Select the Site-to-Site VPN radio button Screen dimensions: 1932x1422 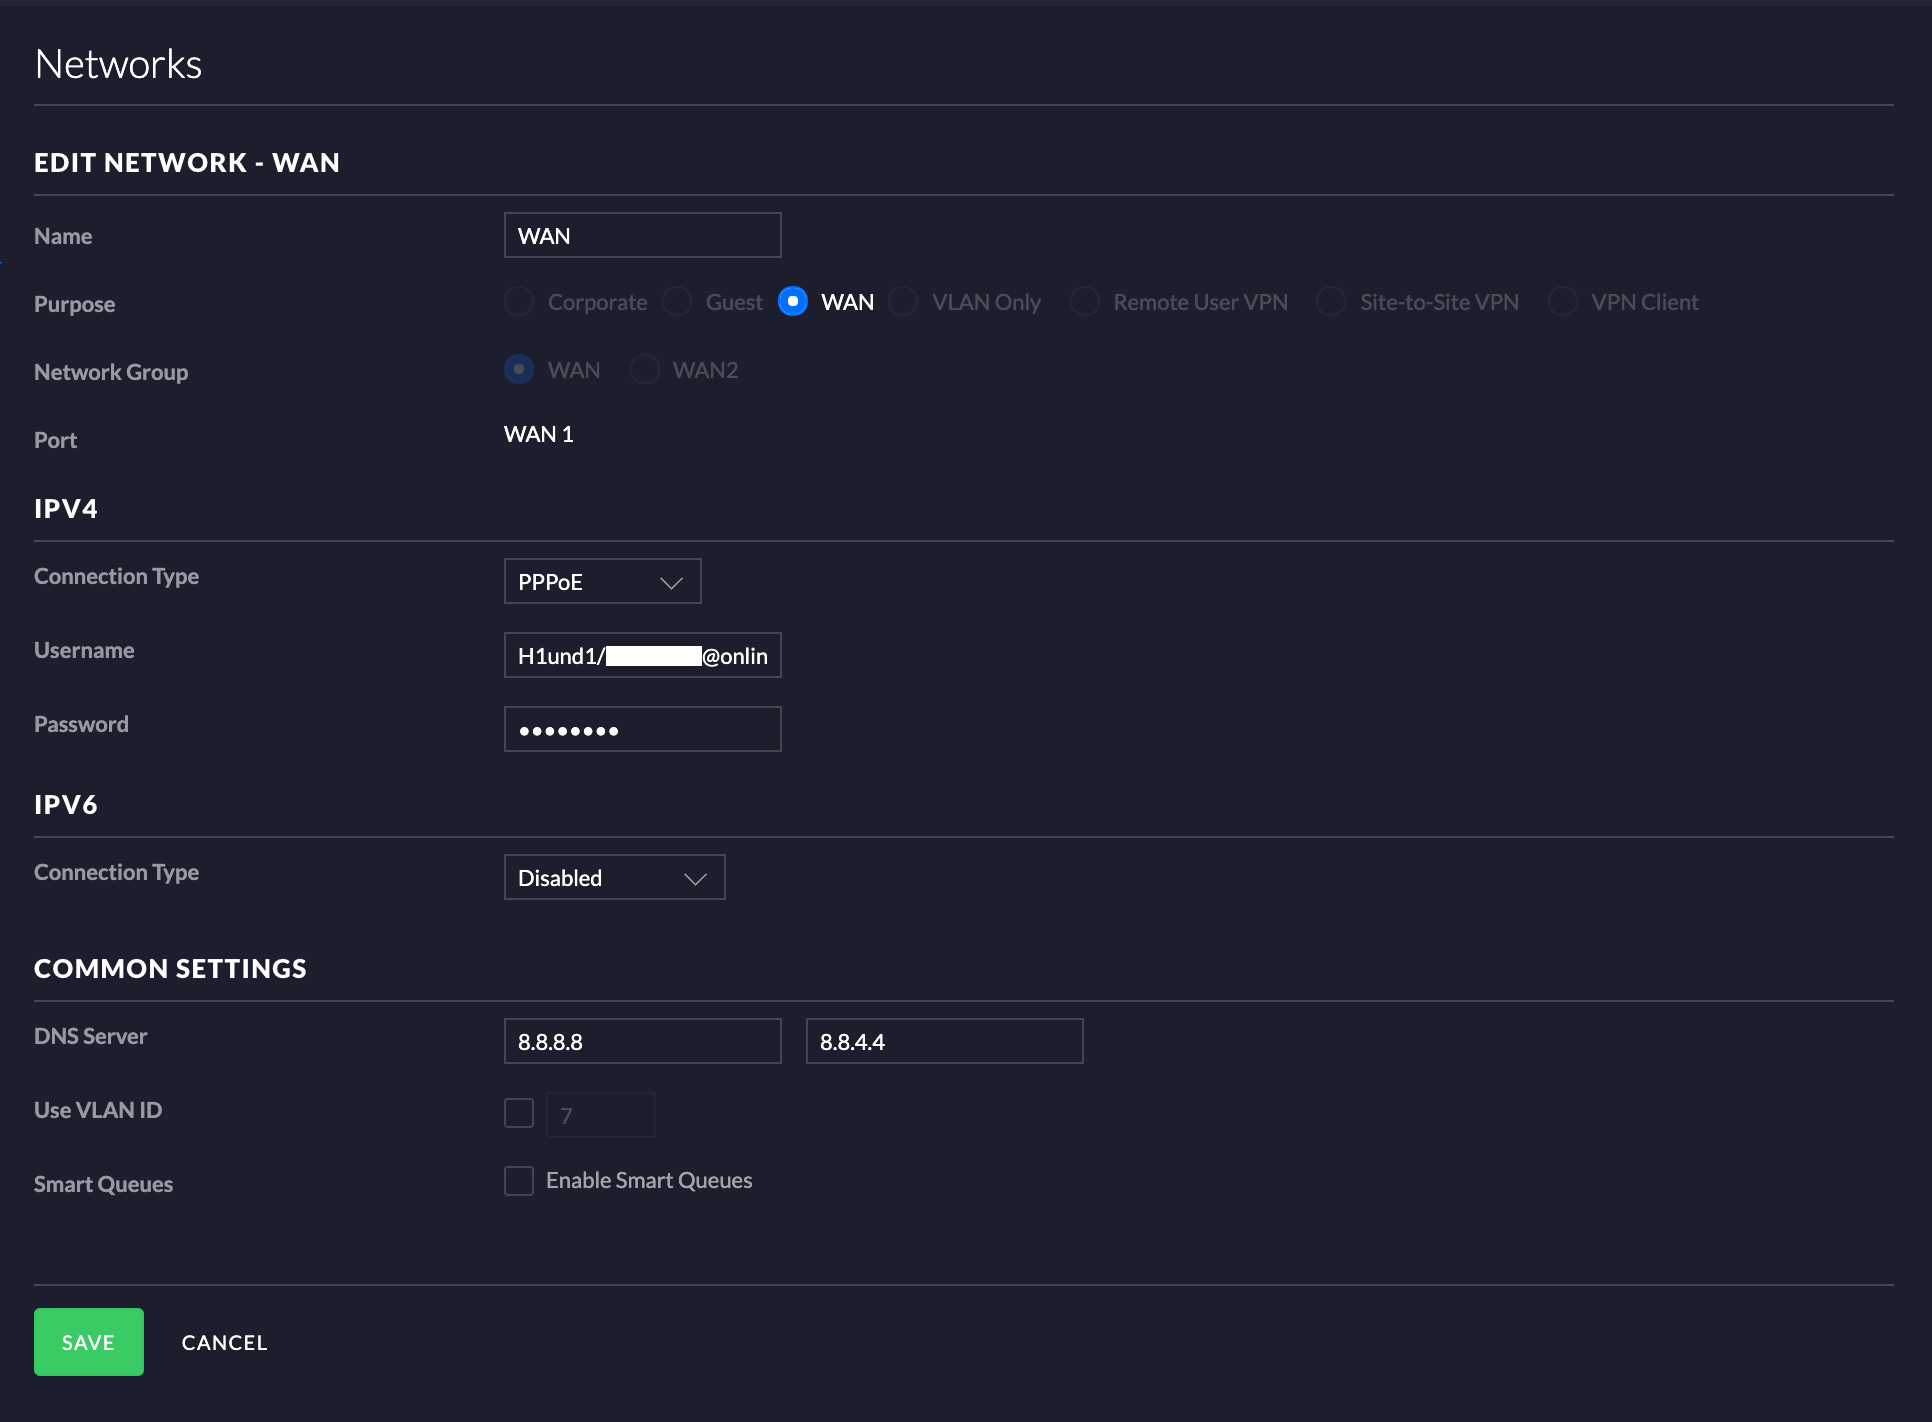1331,302
